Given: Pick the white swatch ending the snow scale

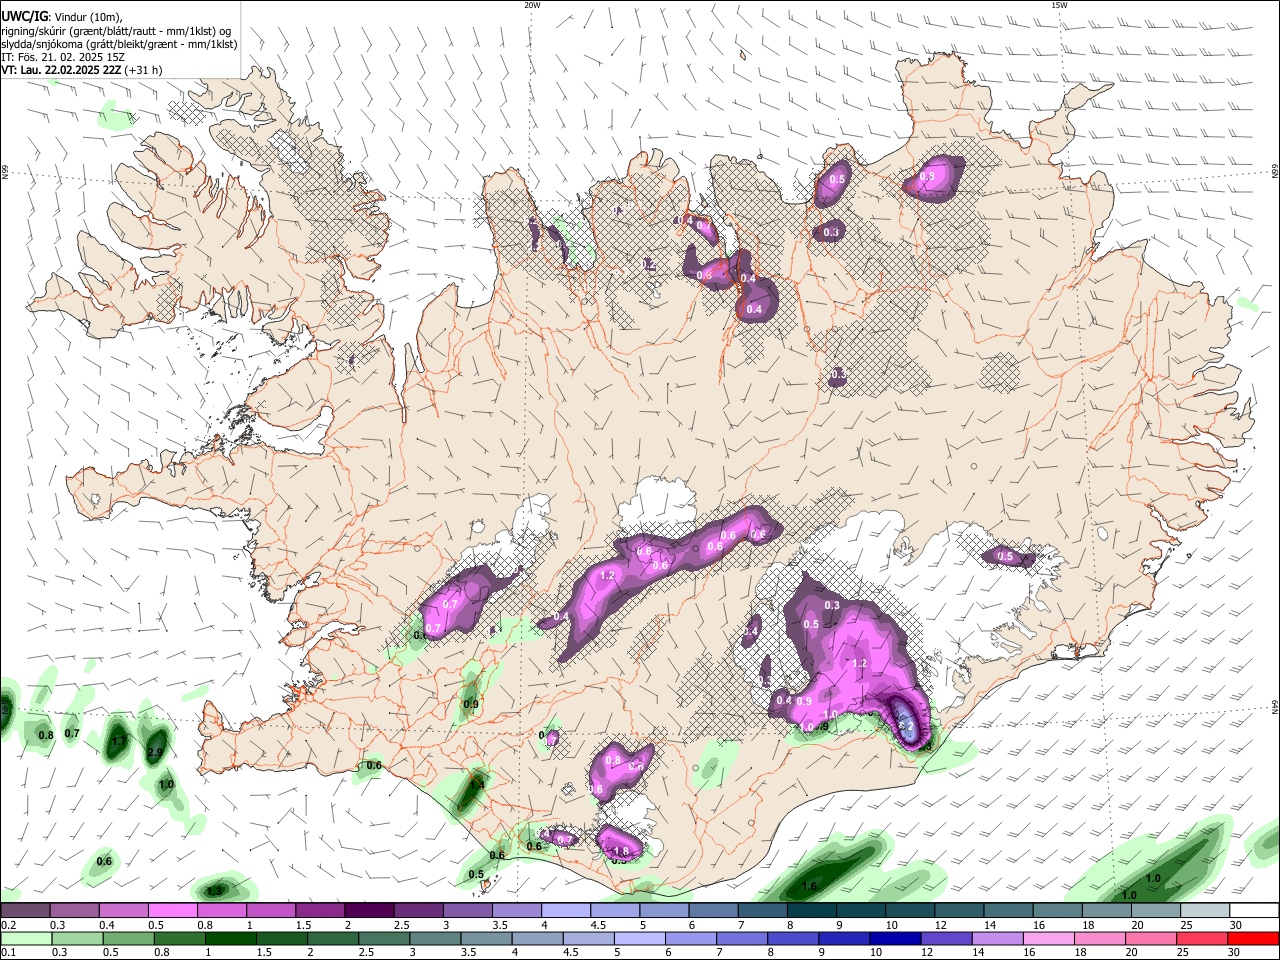Looking at the screenshot, I should (1254, 911).
